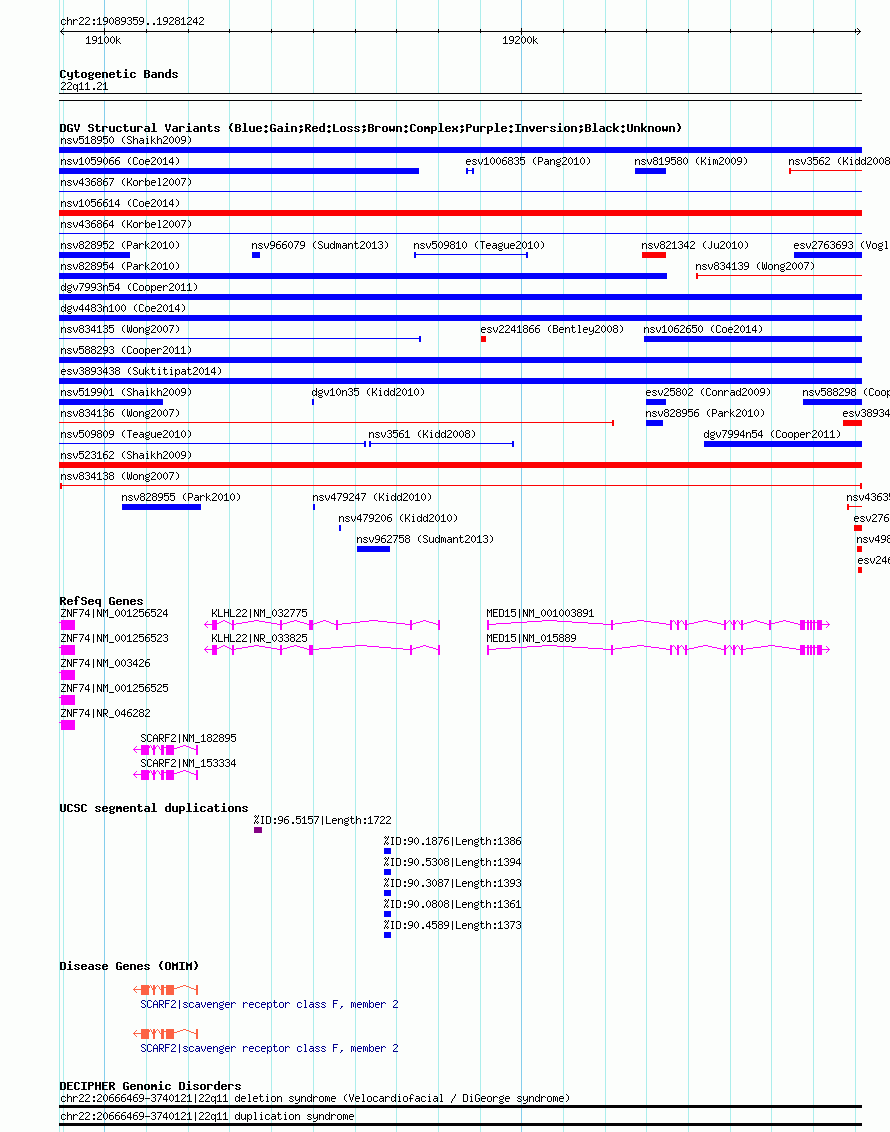This screenshot has width=890, height=1132.
Task: Click transcript KLHL22|NR_033825
Action: point(259,637)
